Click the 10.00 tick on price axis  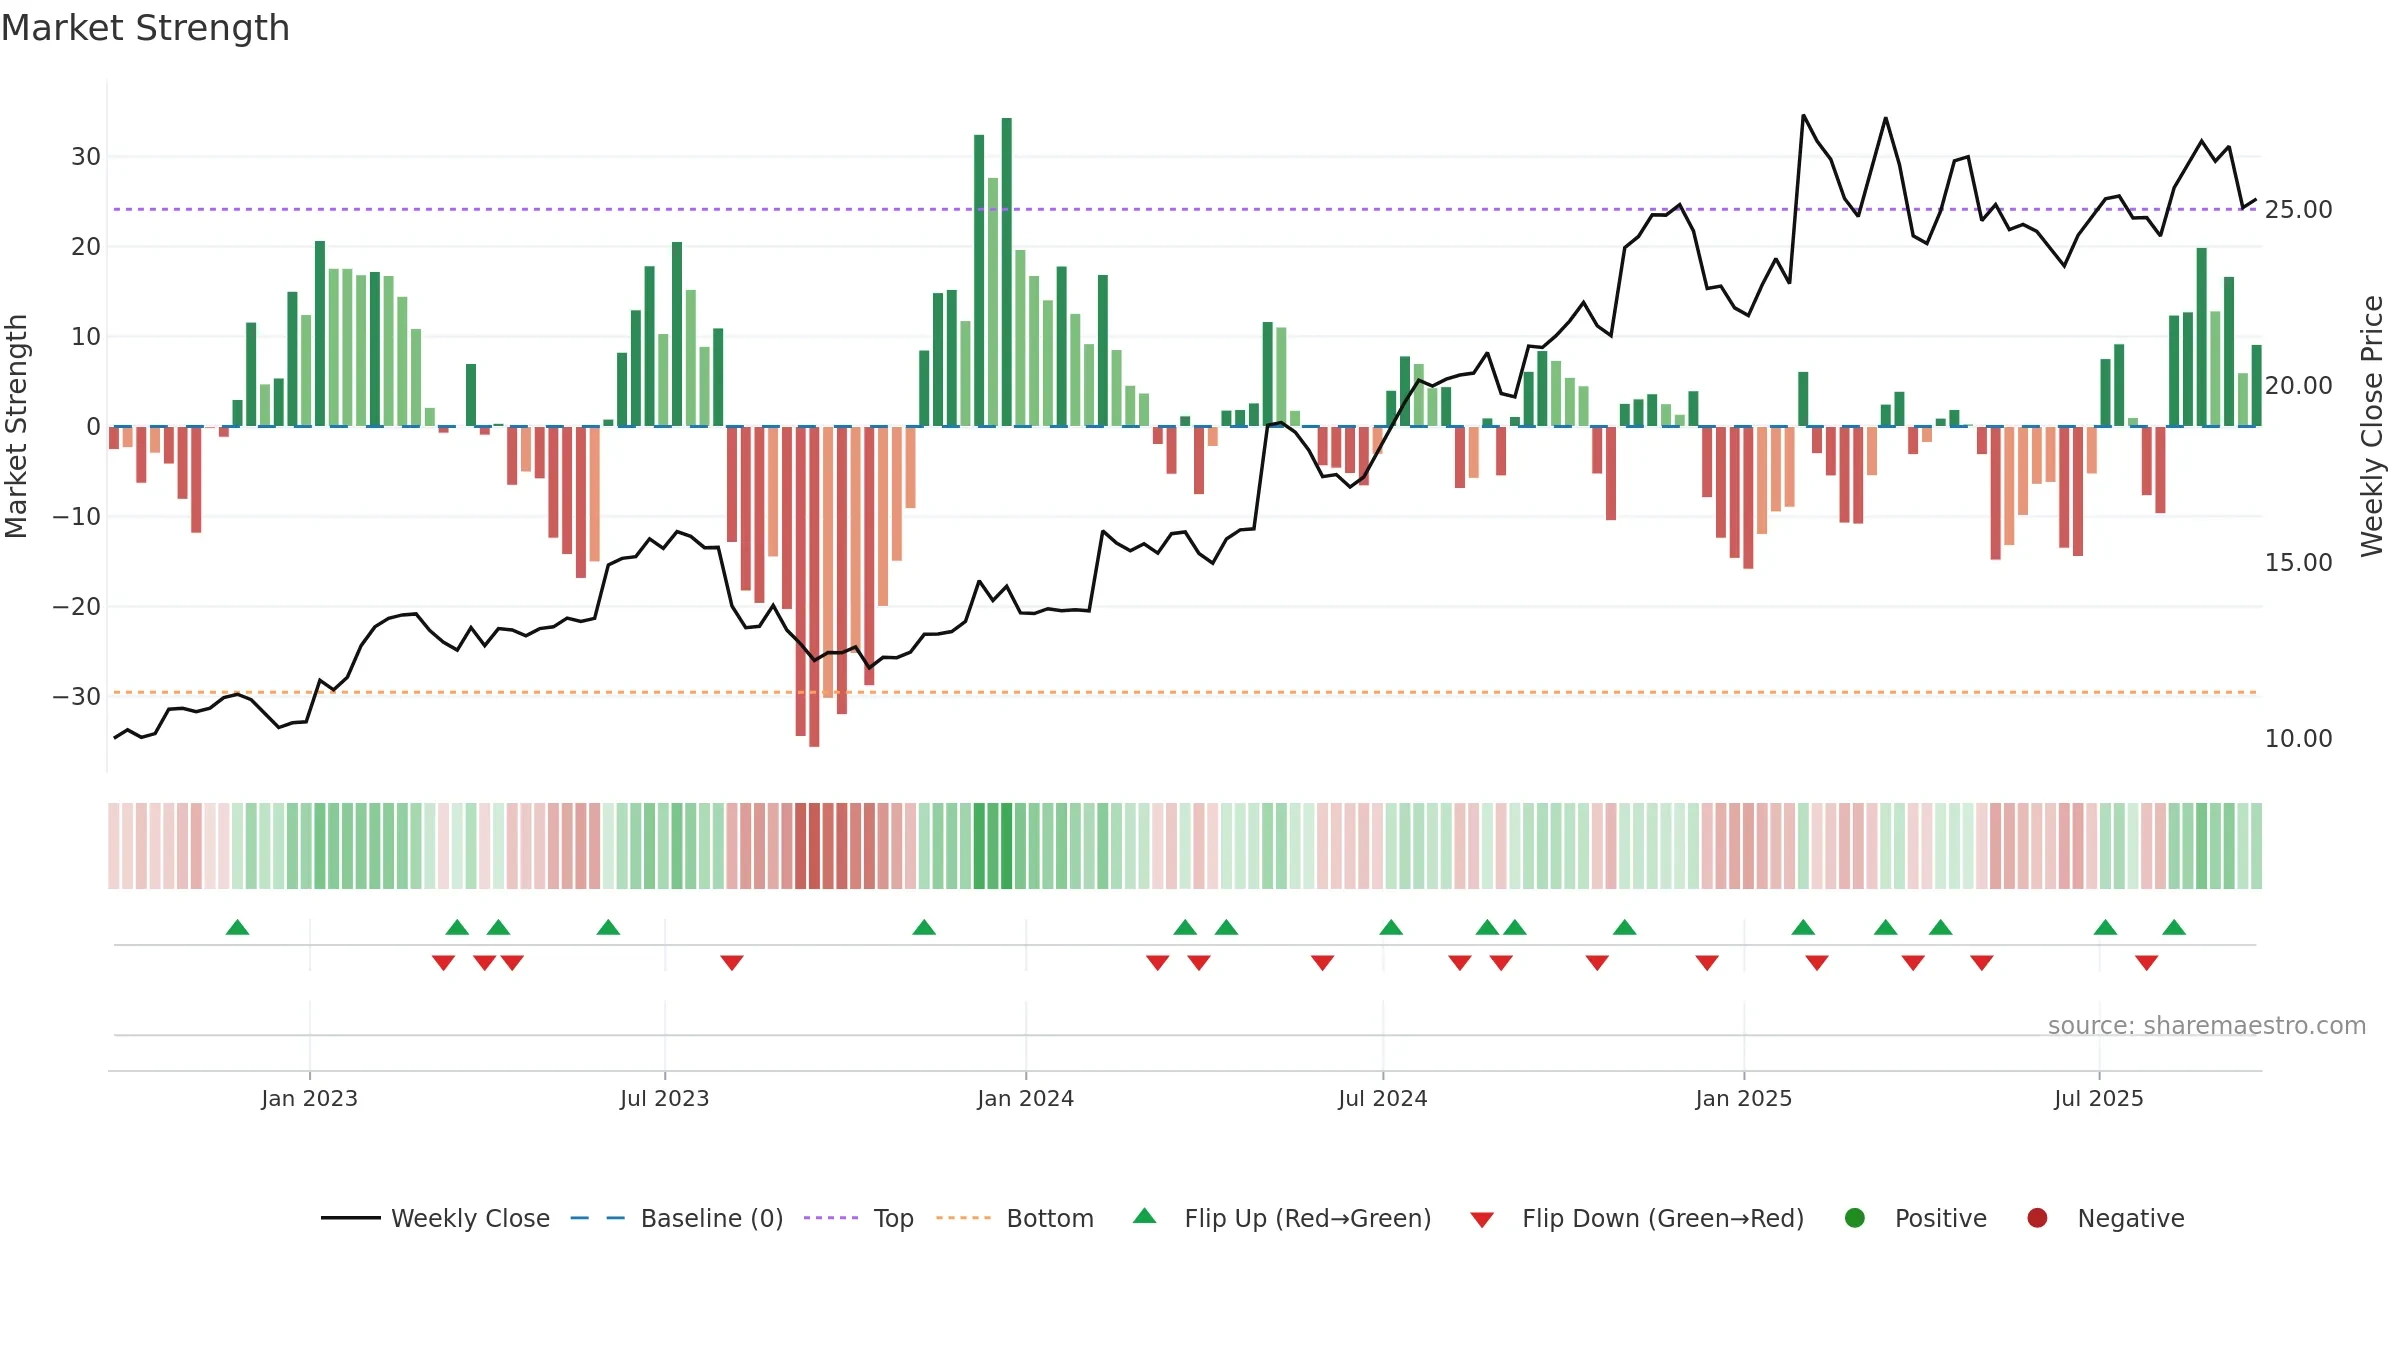pos(2298,739)
